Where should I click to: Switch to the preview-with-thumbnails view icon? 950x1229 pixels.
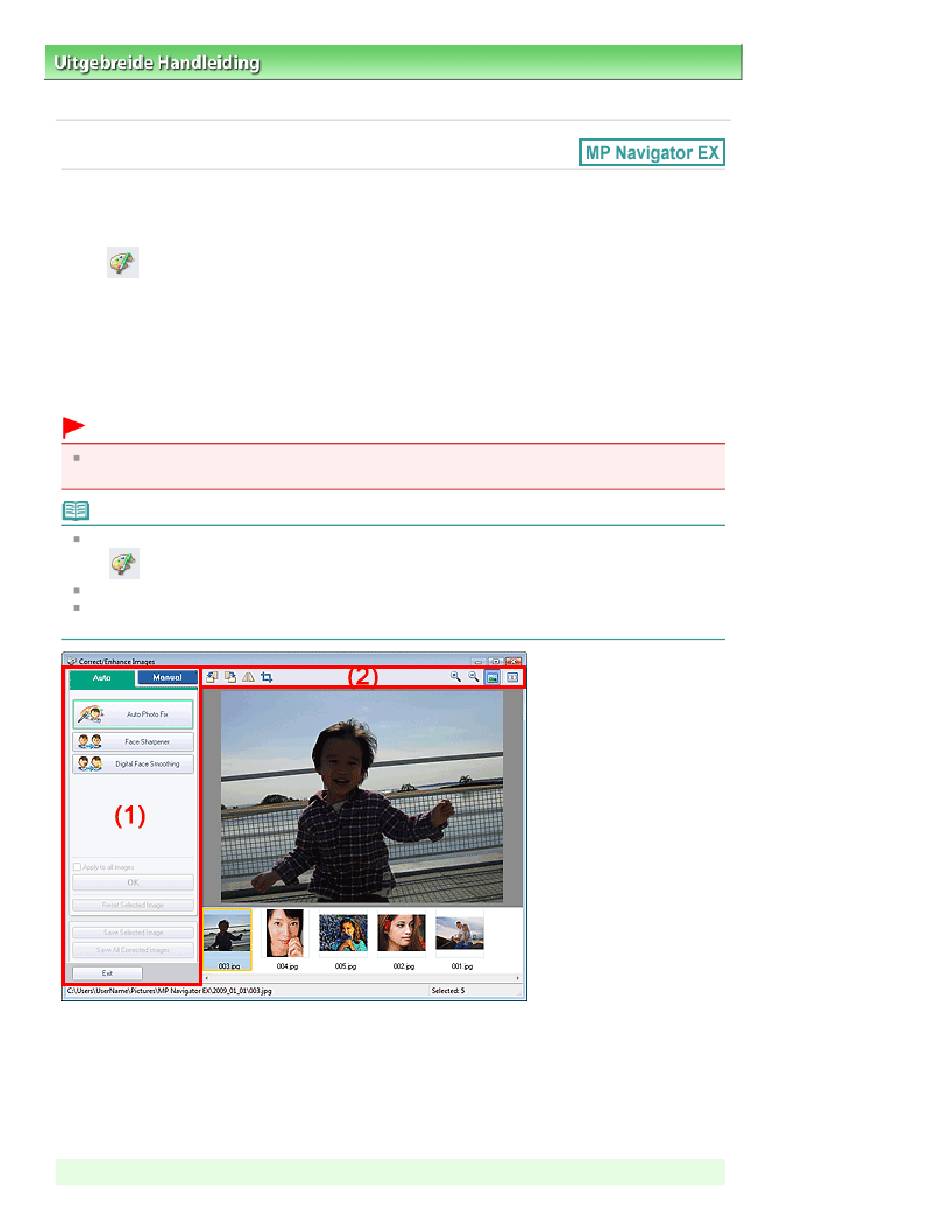tap(493, 677)
